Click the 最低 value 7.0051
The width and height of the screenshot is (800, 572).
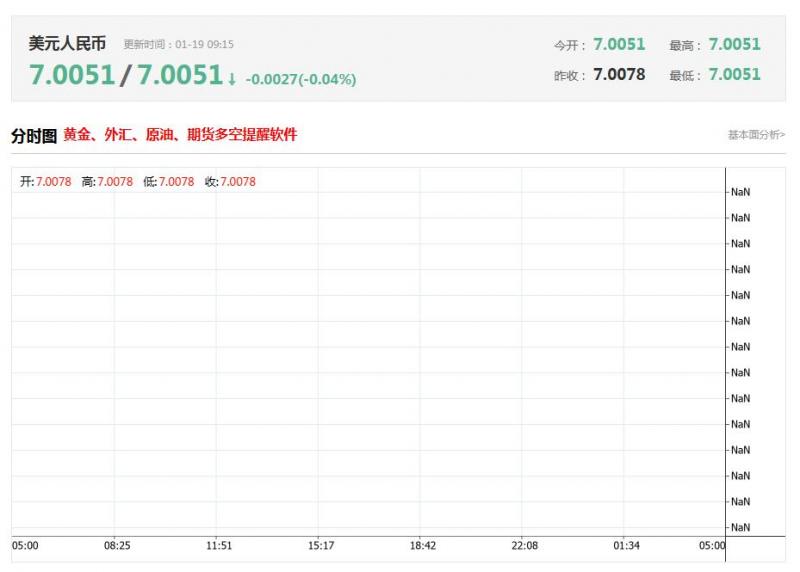point(734,74)
